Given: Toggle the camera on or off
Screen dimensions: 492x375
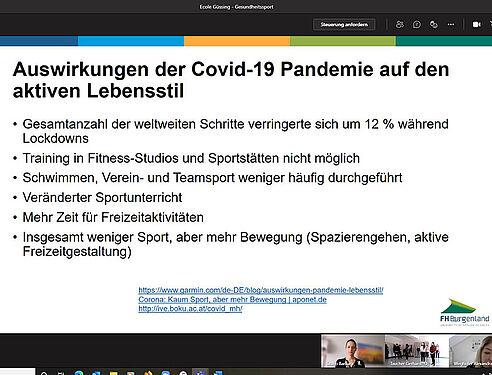Looking at the screenshot, I should pos(477,24).
